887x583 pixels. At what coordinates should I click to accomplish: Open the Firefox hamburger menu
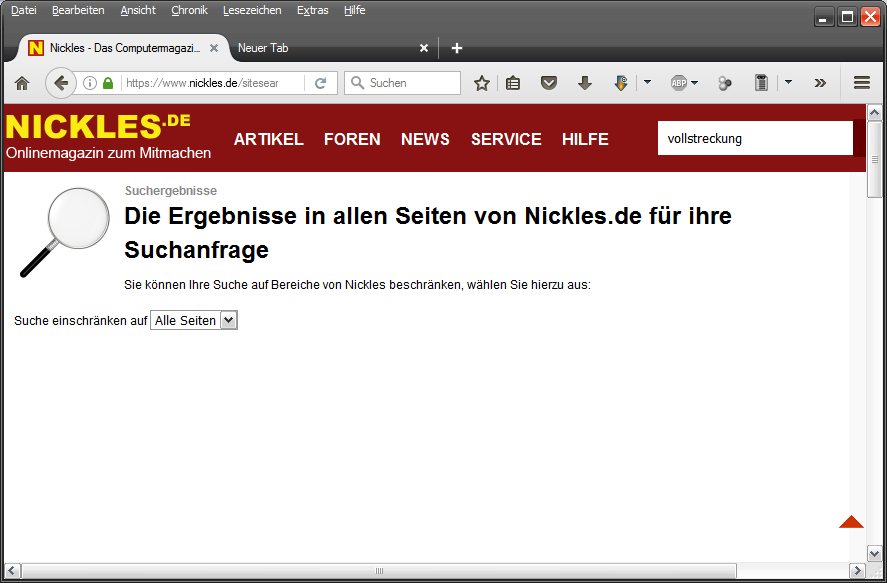coord(862,83)
